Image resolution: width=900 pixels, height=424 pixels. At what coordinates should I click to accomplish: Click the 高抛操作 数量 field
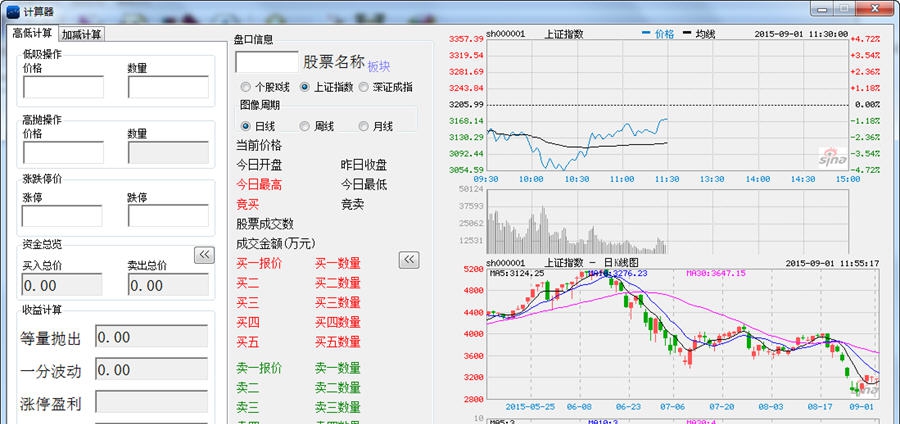click(168, 153)
